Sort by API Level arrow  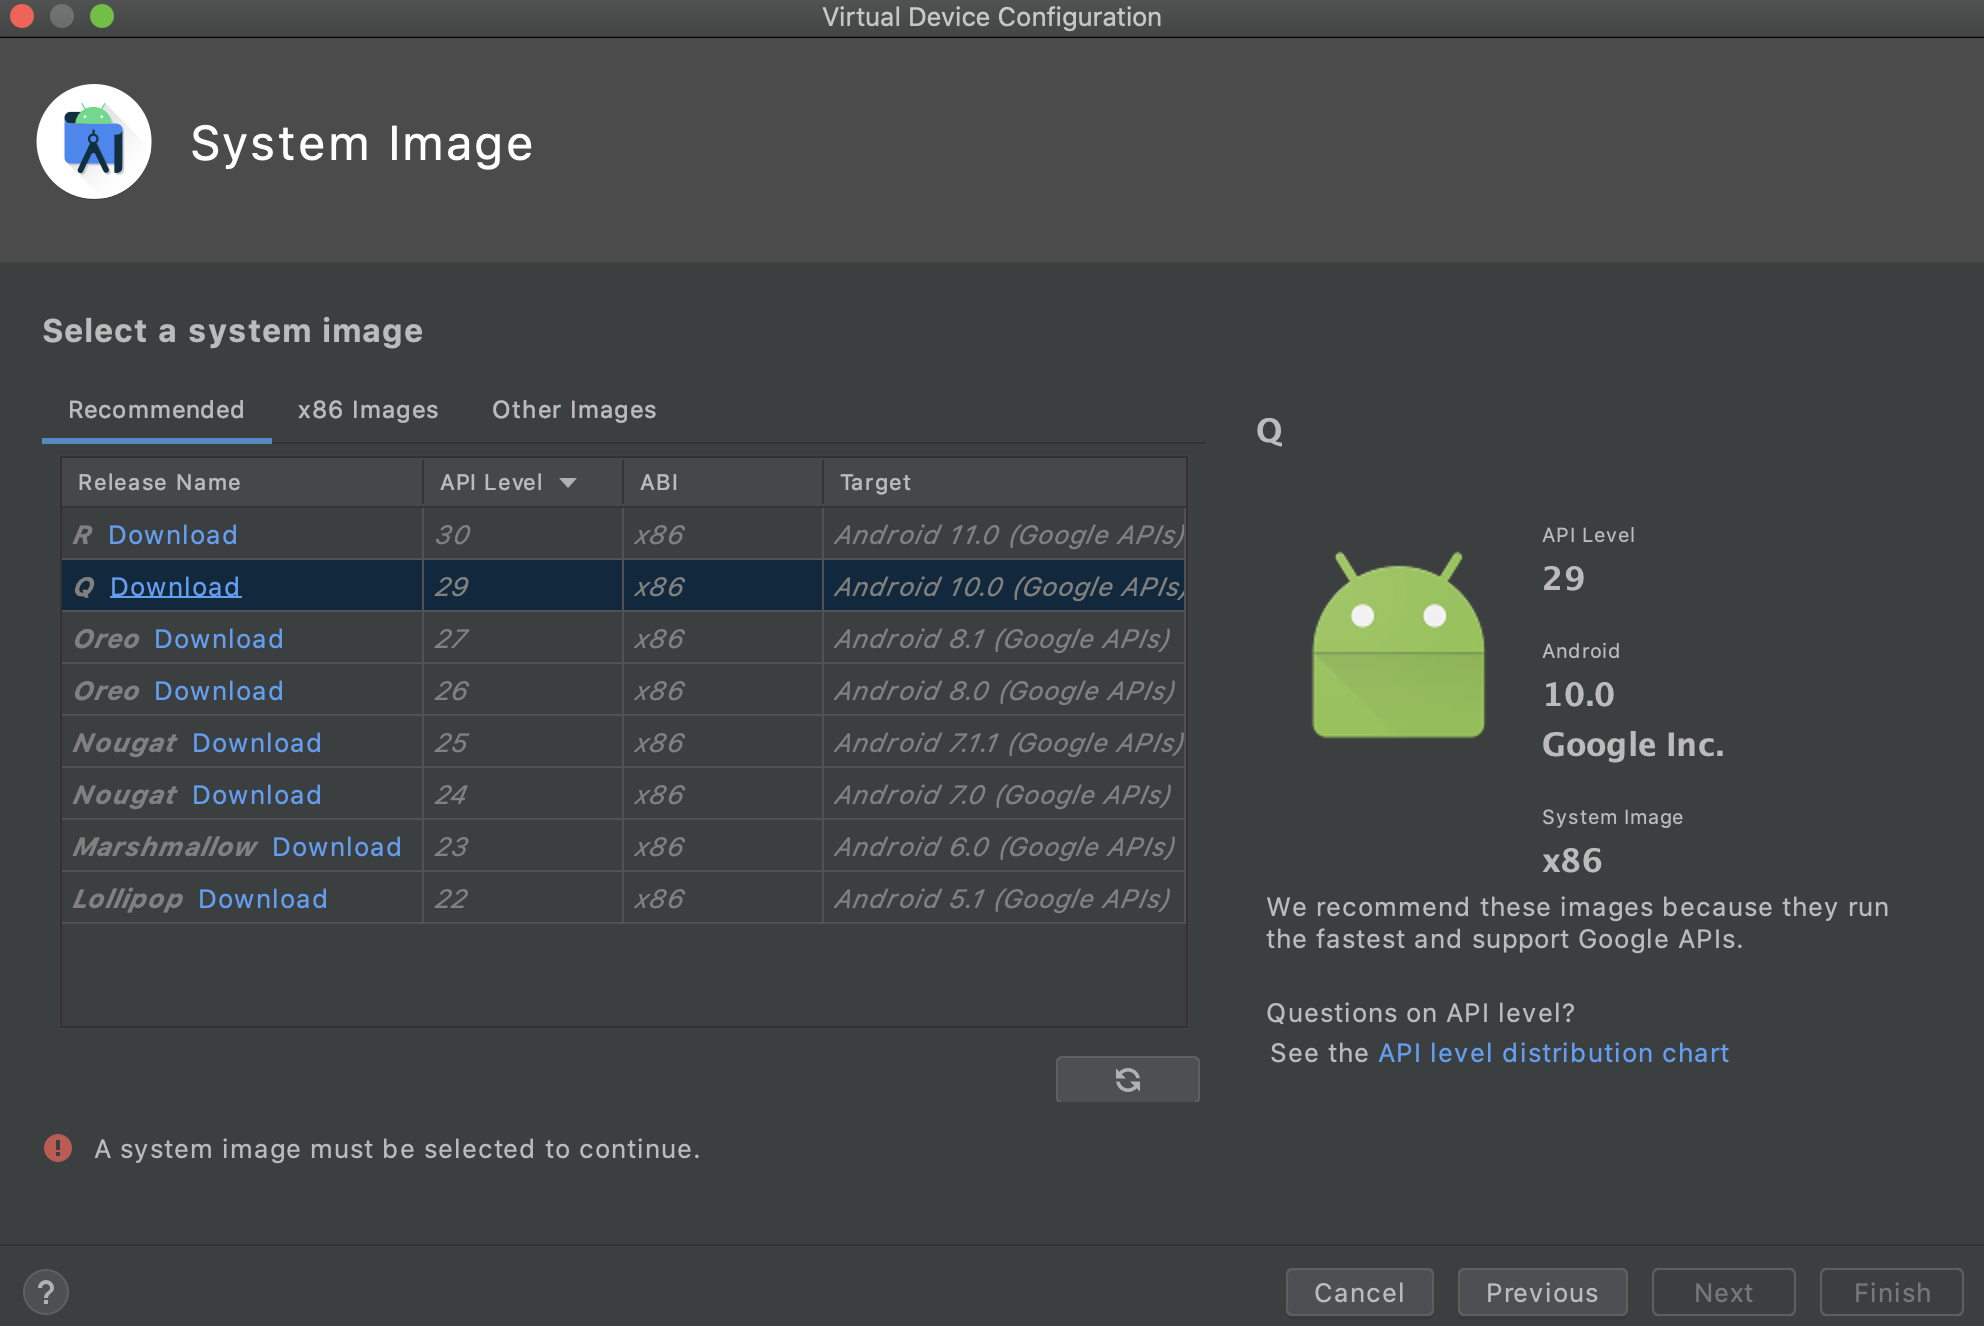[x=568, y=482]
